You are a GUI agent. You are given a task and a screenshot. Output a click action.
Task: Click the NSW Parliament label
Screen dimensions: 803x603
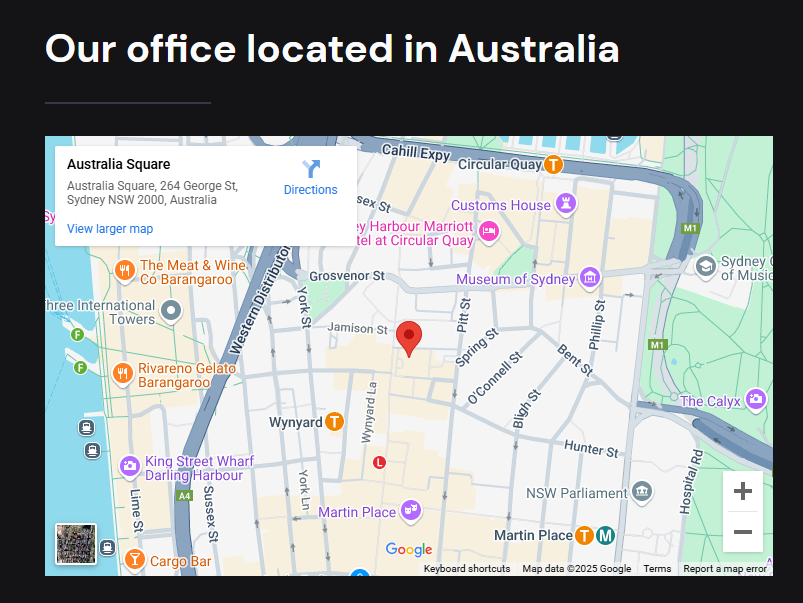pos(577,493)
